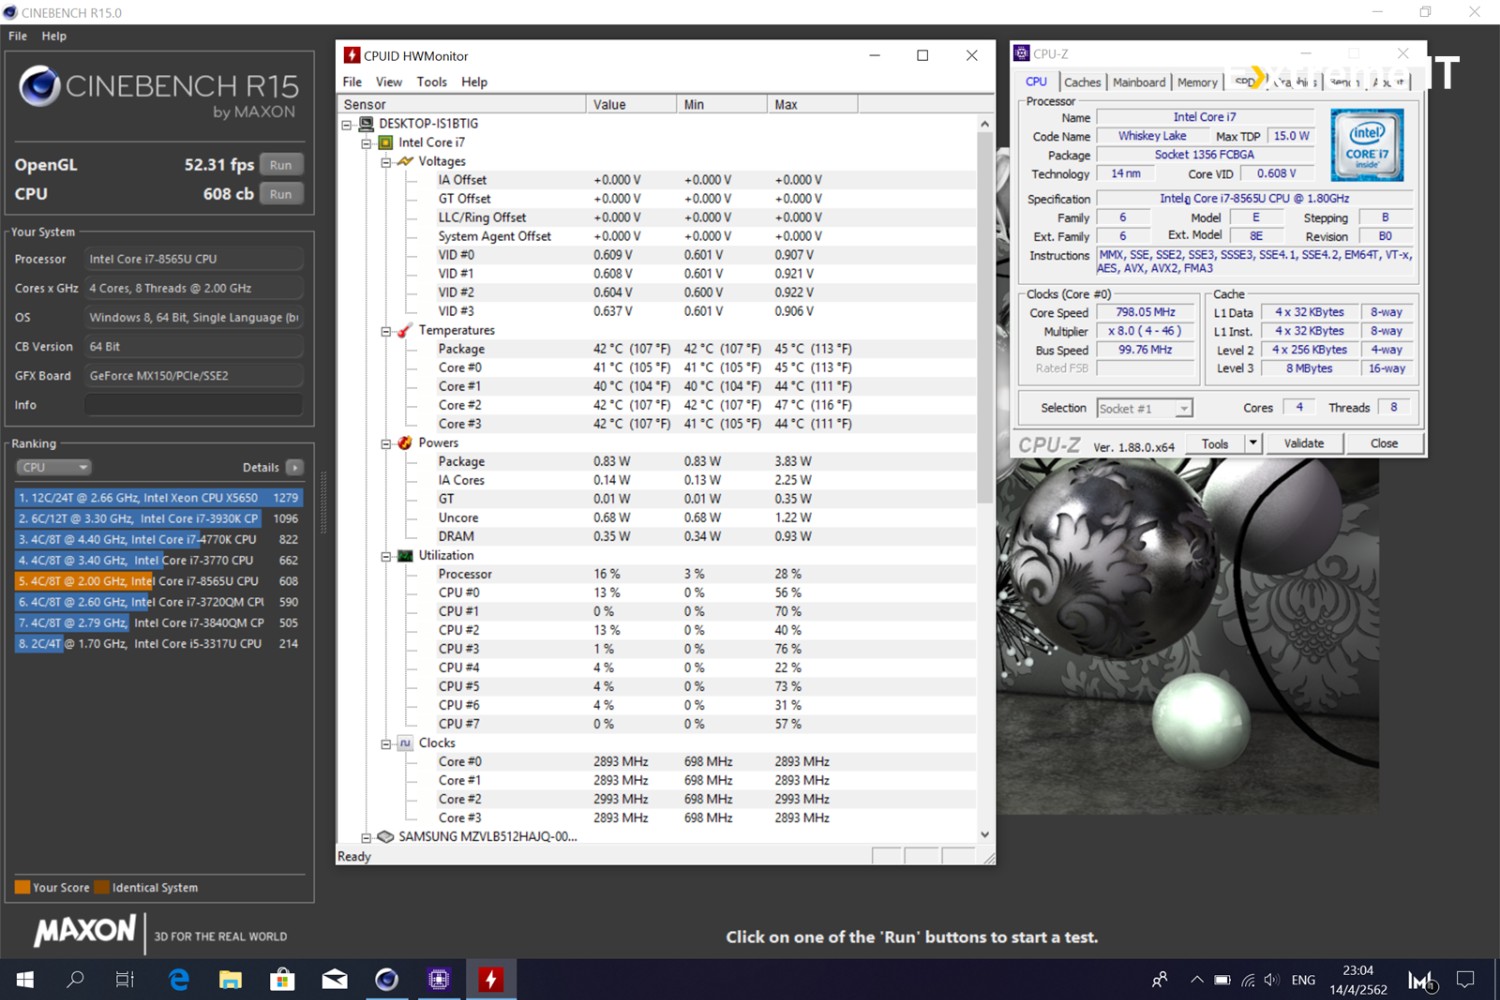Click CPU-Z Validate button
Screen dimensions: 1500x1000
click(1303, 443)
